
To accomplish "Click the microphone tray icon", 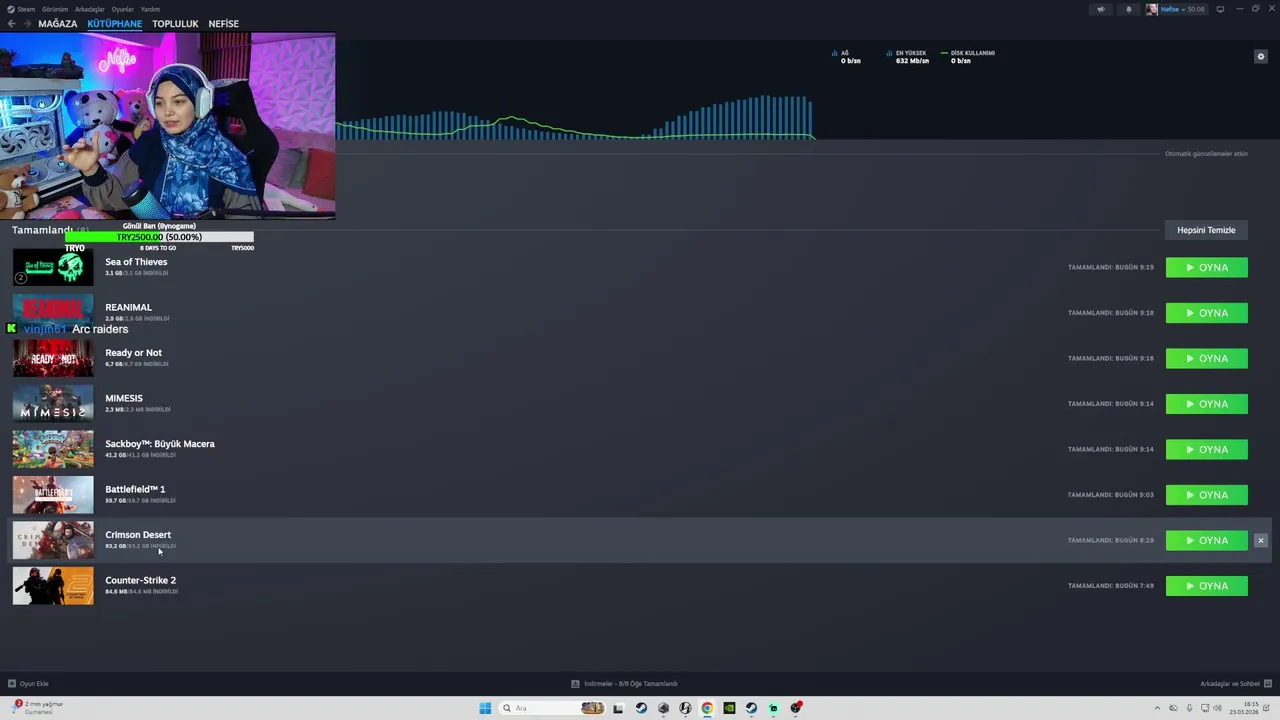I will coord(1189,708).
